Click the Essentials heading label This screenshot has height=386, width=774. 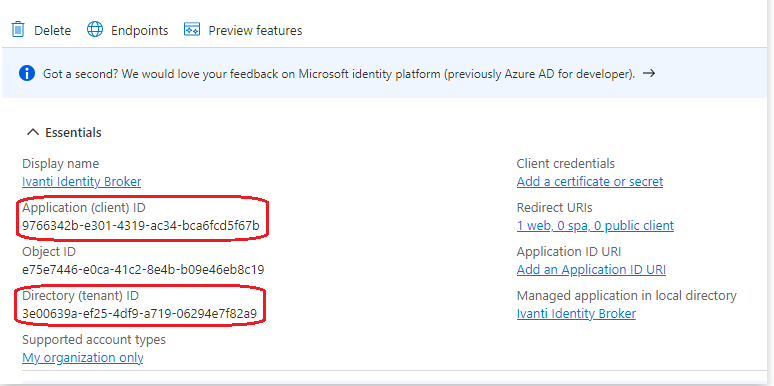point(74,132)
